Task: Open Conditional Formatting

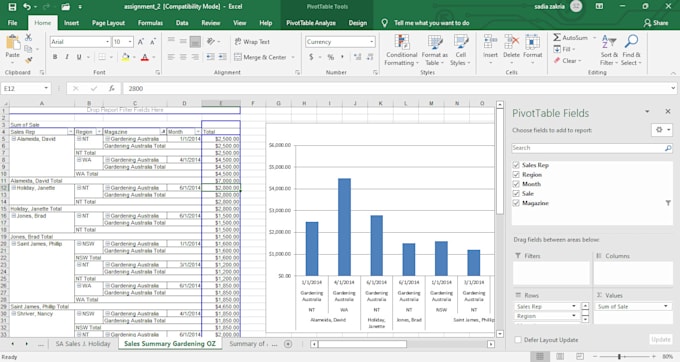Action: click(x=402, y=50)
